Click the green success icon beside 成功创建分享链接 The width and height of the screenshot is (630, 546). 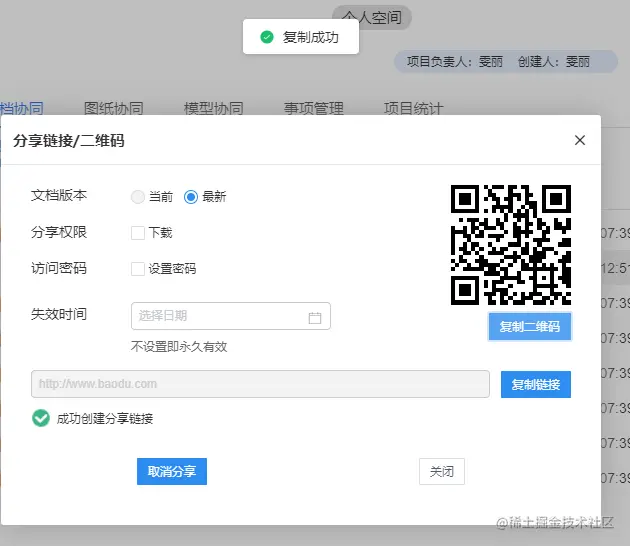41,418
